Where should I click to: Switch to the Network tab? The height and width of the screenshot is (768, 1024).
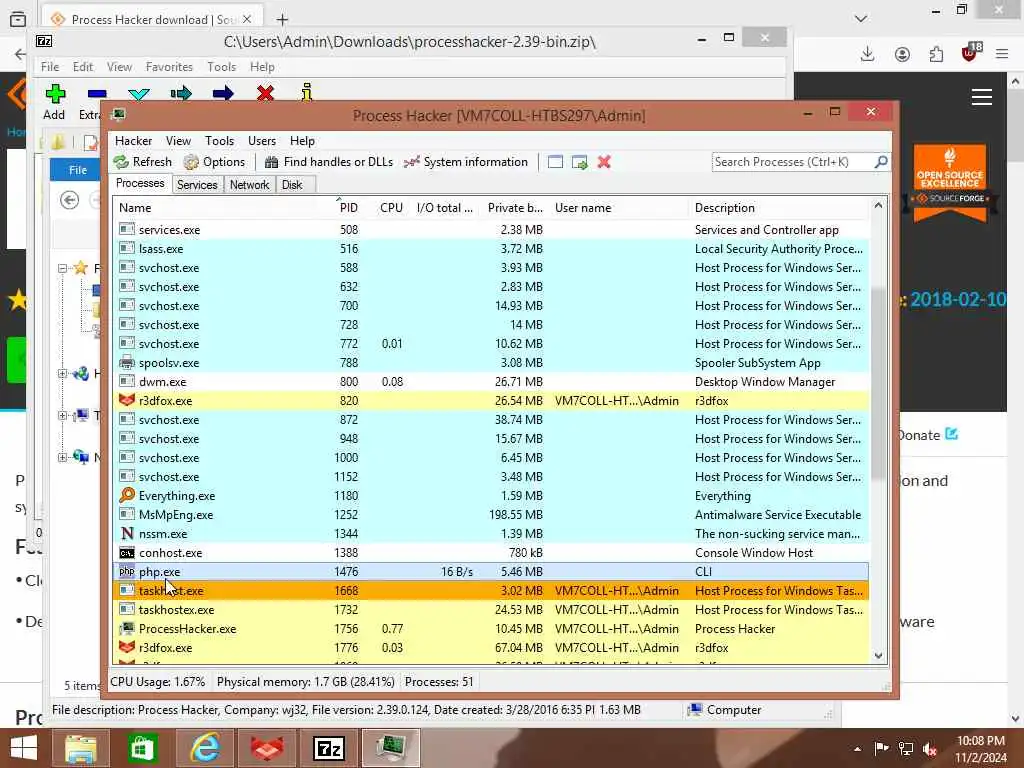tap(249, 185)
